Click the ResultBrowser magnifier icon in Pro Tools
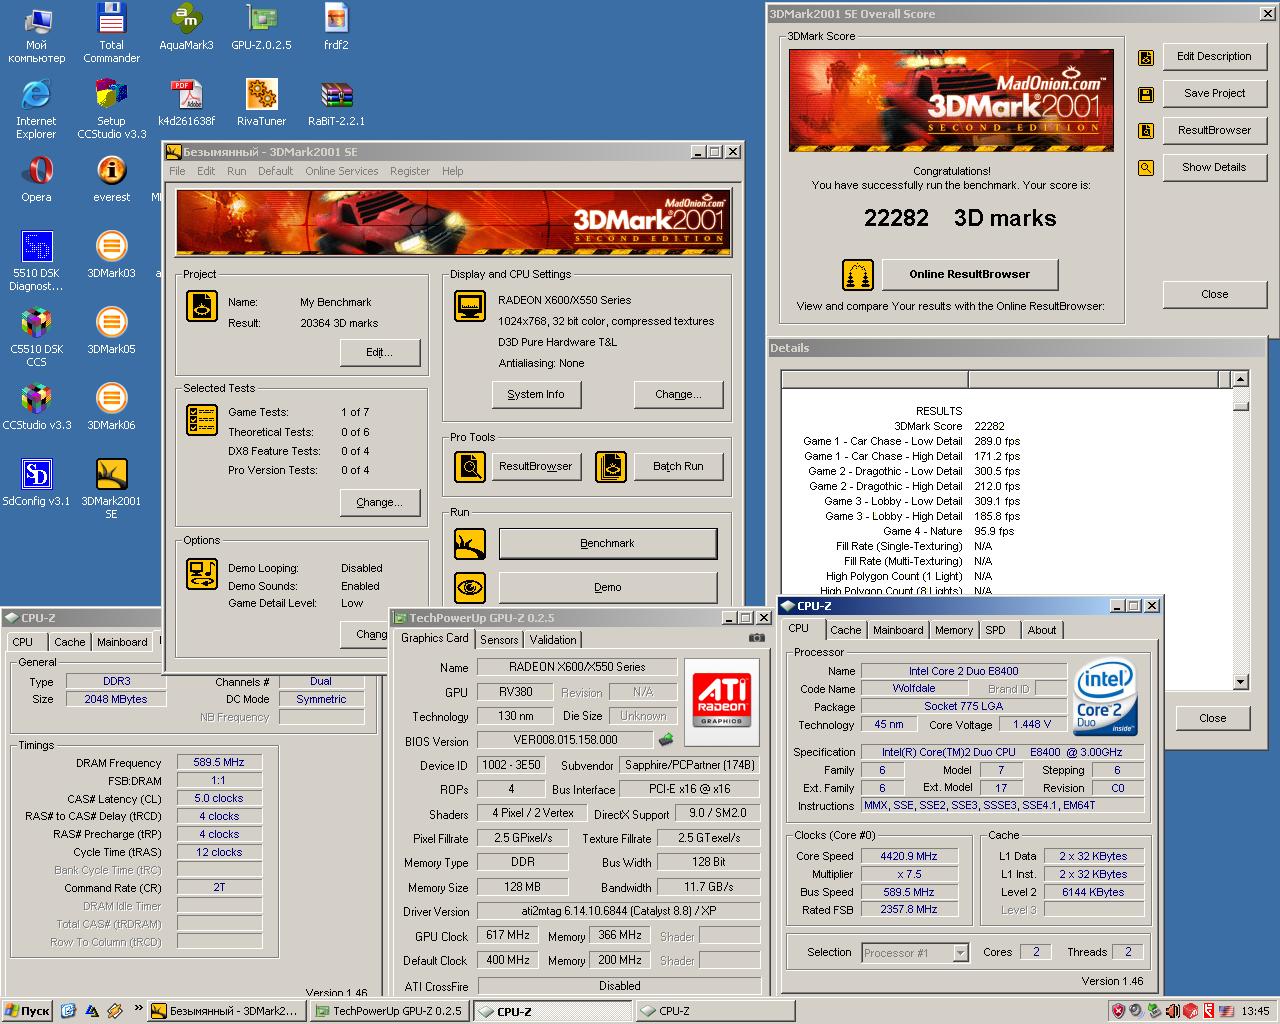 469,466
